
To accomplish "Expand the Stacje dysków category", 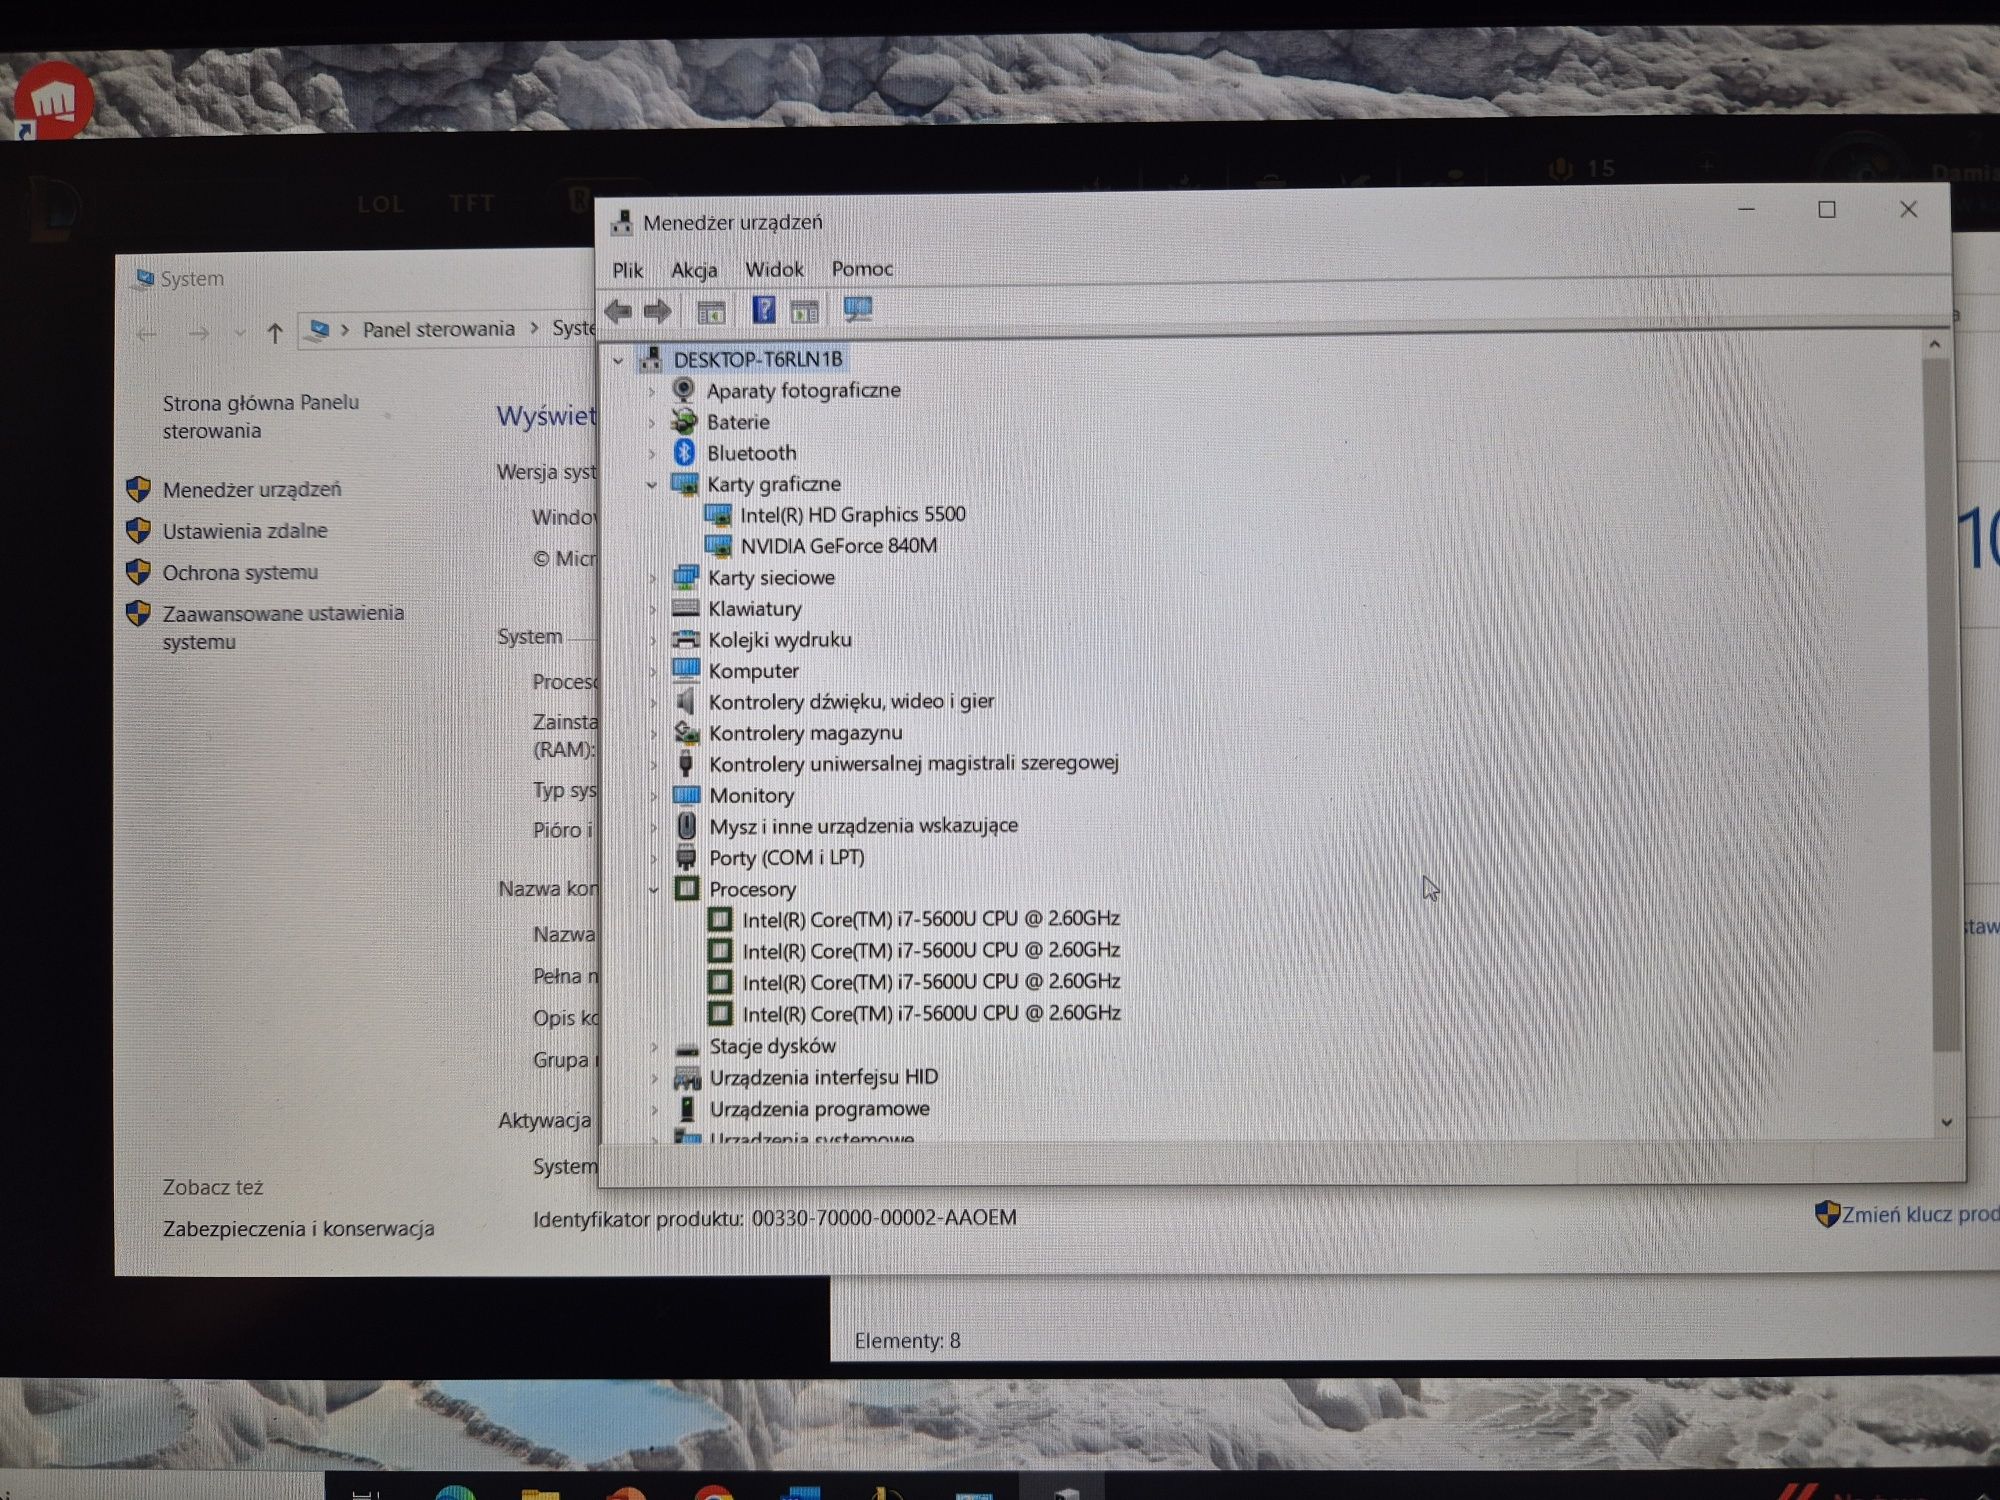I will coord(654,1047).
